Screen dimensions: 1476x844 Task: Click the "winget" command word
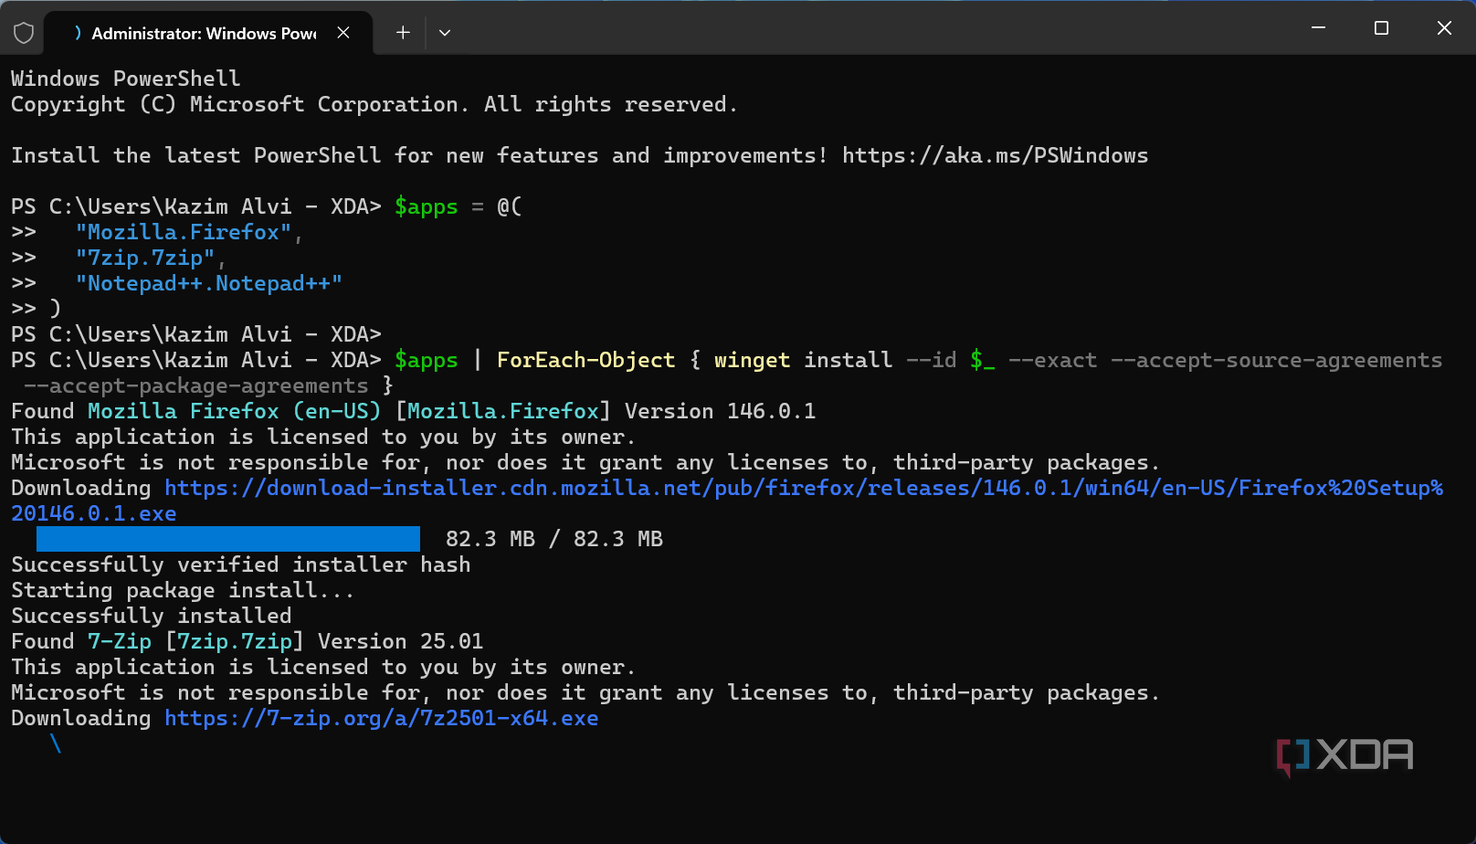(x=752, y=360)
